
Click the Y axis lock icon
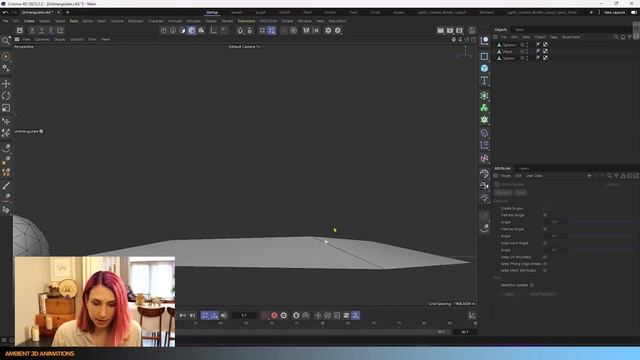pos(41,31)
